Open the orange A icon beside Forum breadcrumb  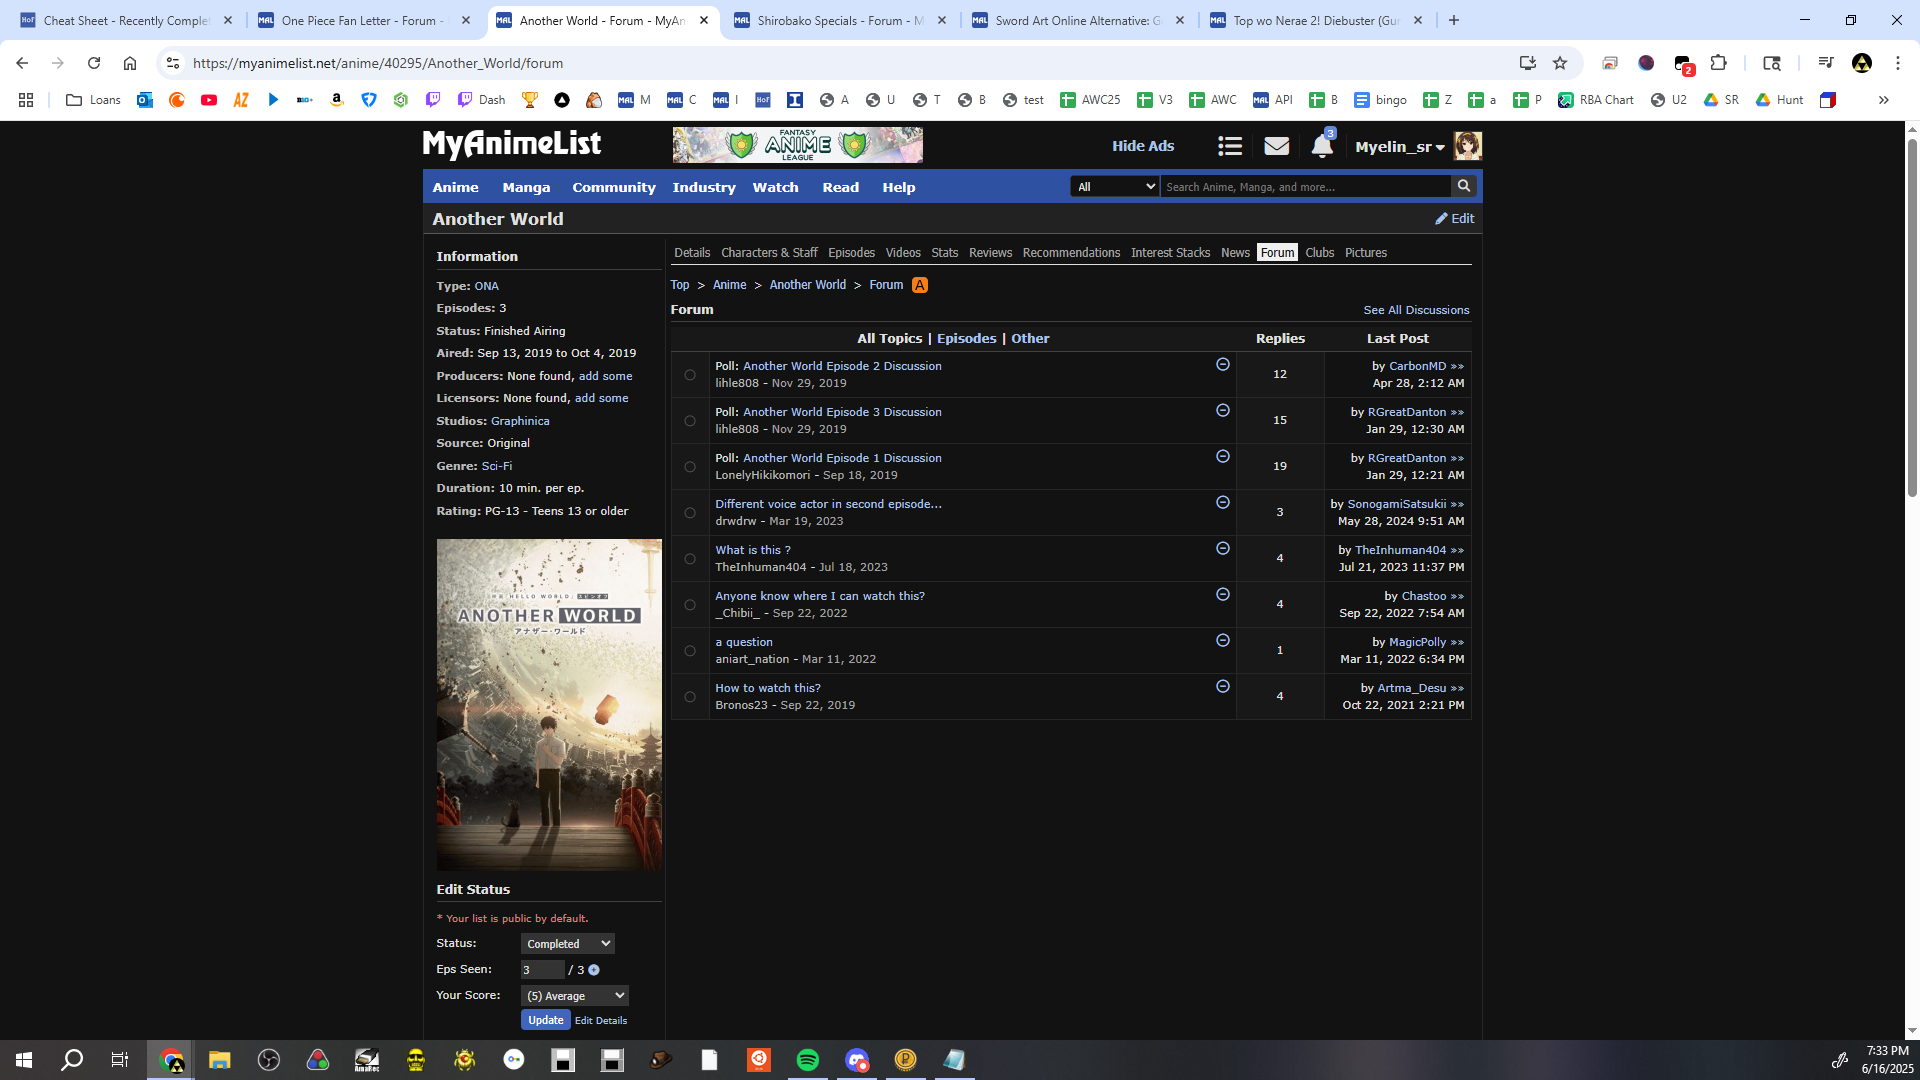(x=920, y=285)
